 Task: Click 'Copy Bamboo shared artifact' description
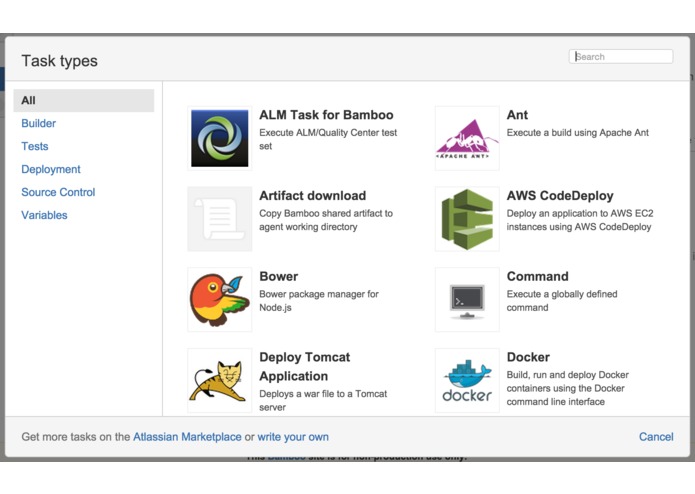tap(326, 220)
